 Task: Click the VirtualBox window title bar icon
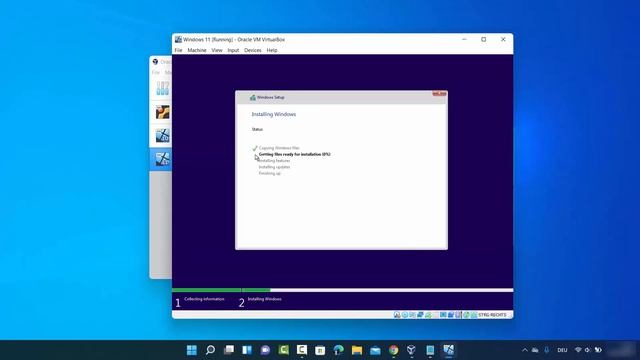pyautogui.click(x=178, y=40)
